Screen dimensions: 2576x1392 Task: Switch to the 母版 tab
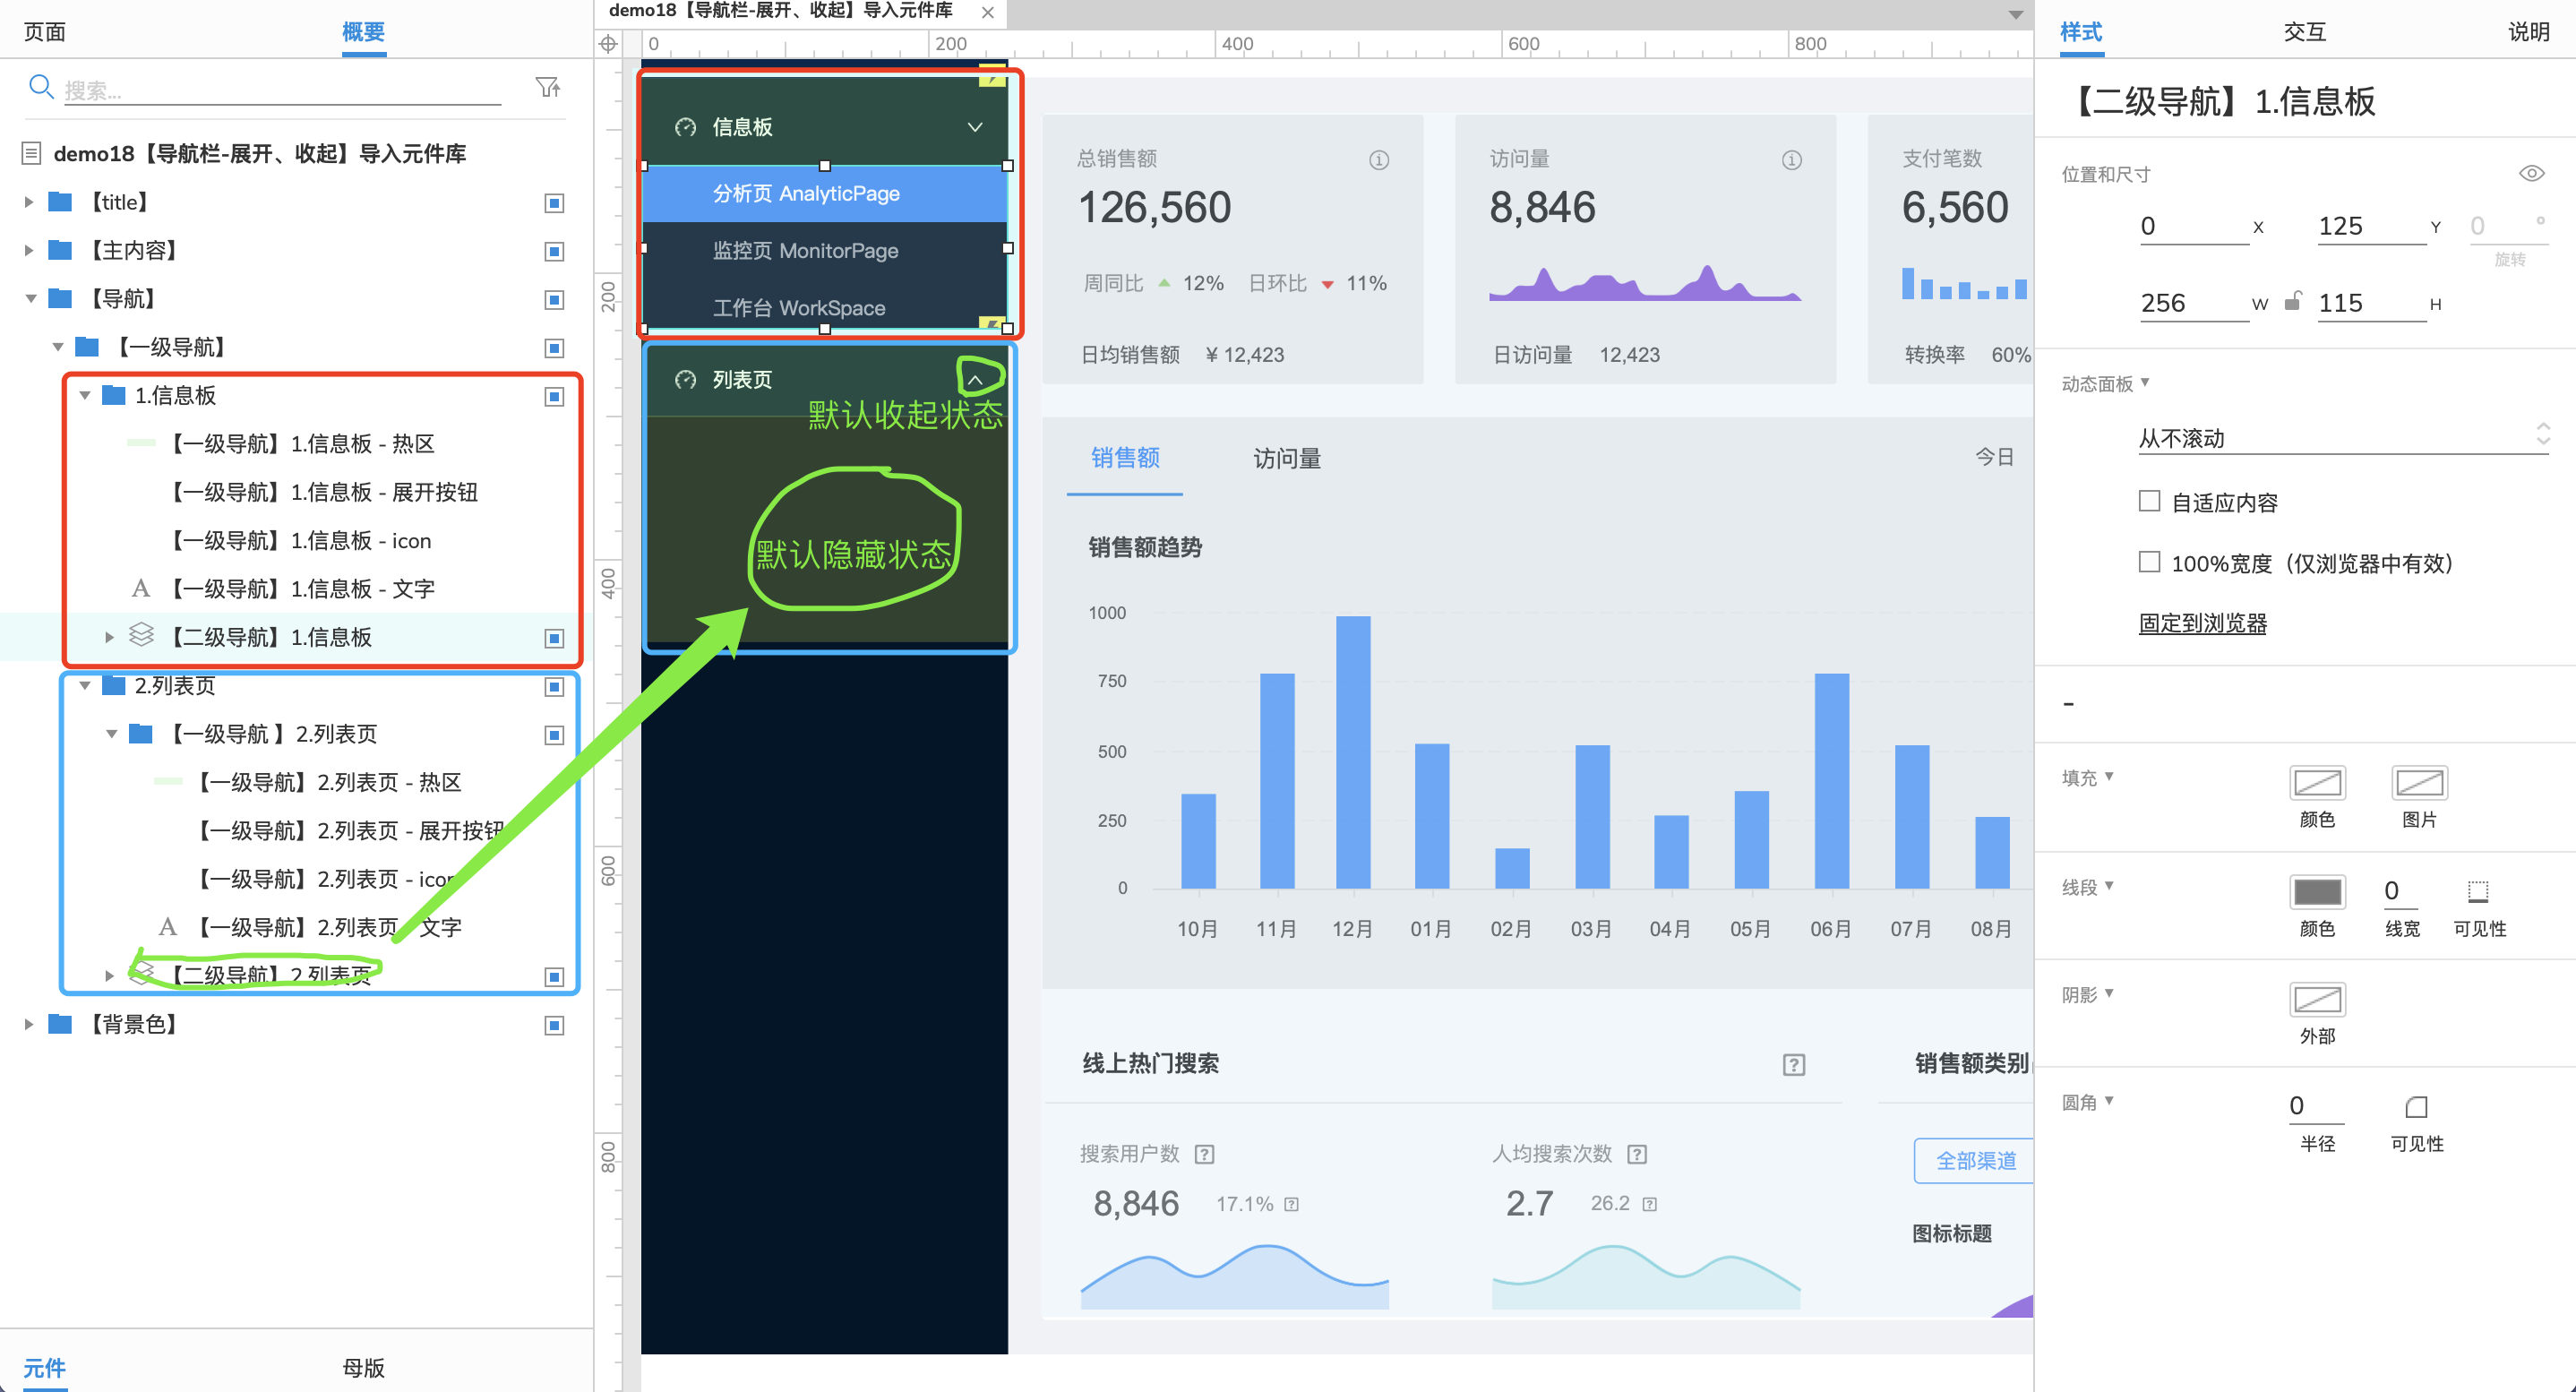(x=363, y=1367)
